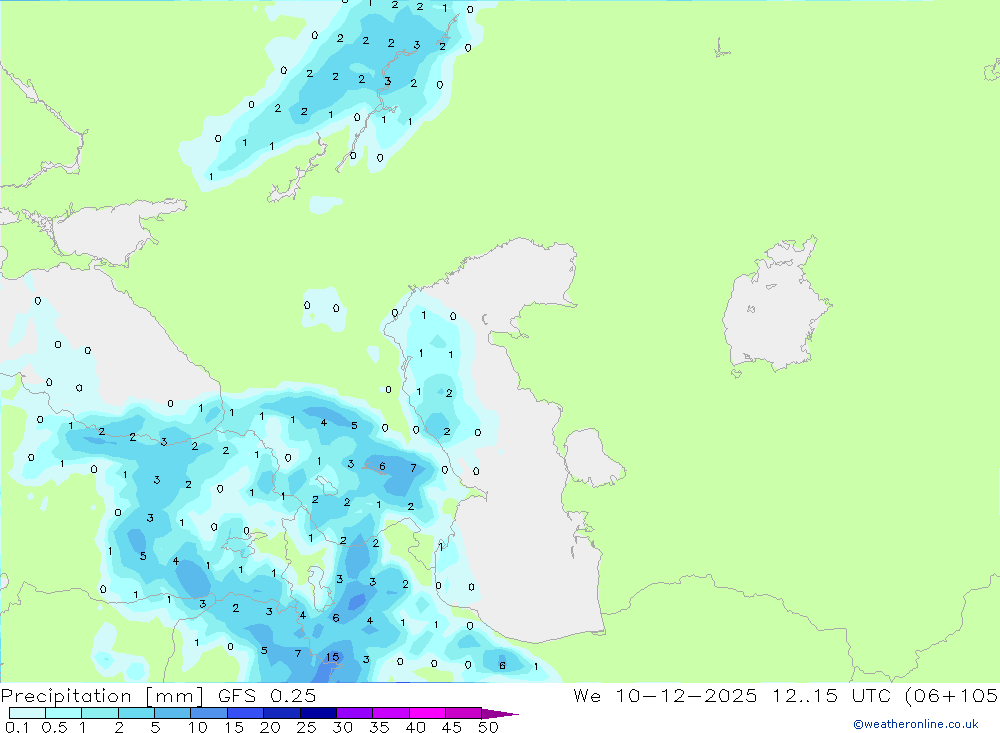Image resolution: width=1000 pixels, height=733 pixels.
Task: Click the arrow tip above 50 mm on legend
Action: pos(500,714)
